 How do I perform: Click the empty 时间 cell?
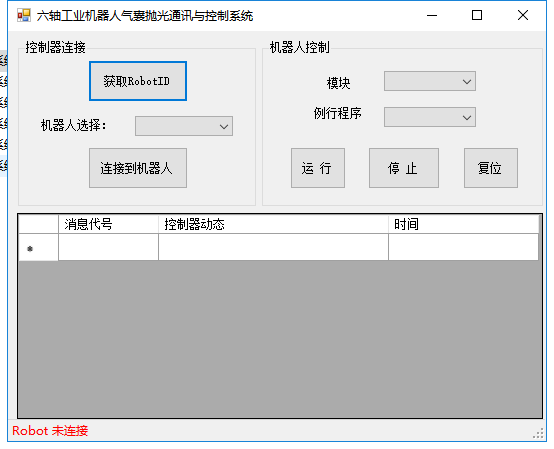click(x=464, y=247)
